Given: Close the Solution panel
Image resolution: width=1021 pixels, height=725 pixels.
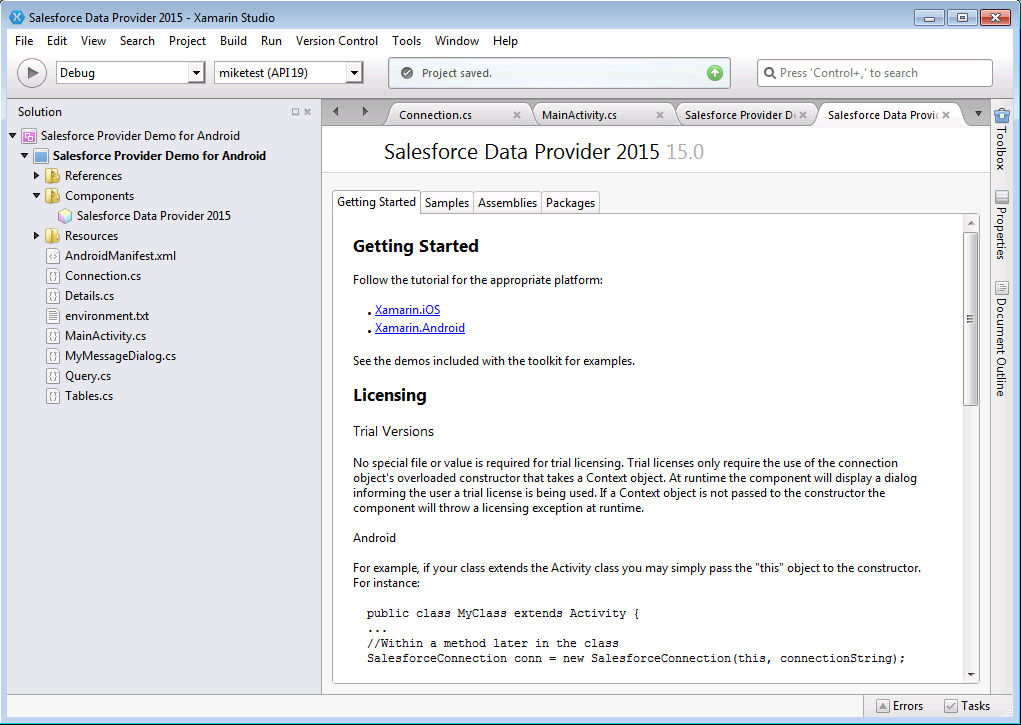Looking at the screenshot, I should pyautogui.click(x=308, y=112).
